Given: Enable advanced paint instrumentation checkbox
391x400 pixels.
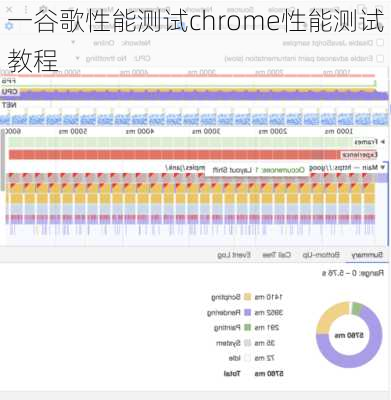Looking at the screenshot, I should point(380,58).
